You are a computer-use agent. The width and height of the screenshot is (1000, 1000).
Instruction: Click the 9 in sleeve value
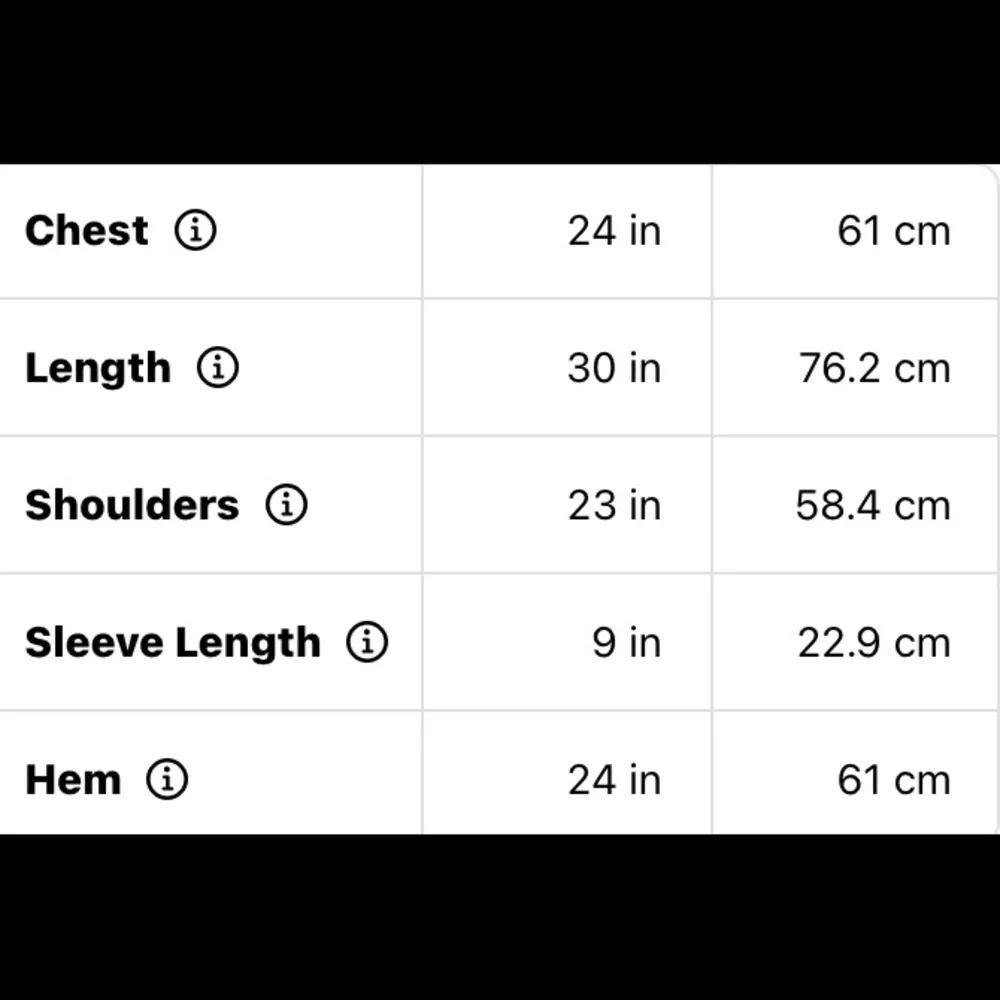tap(626, 642)
